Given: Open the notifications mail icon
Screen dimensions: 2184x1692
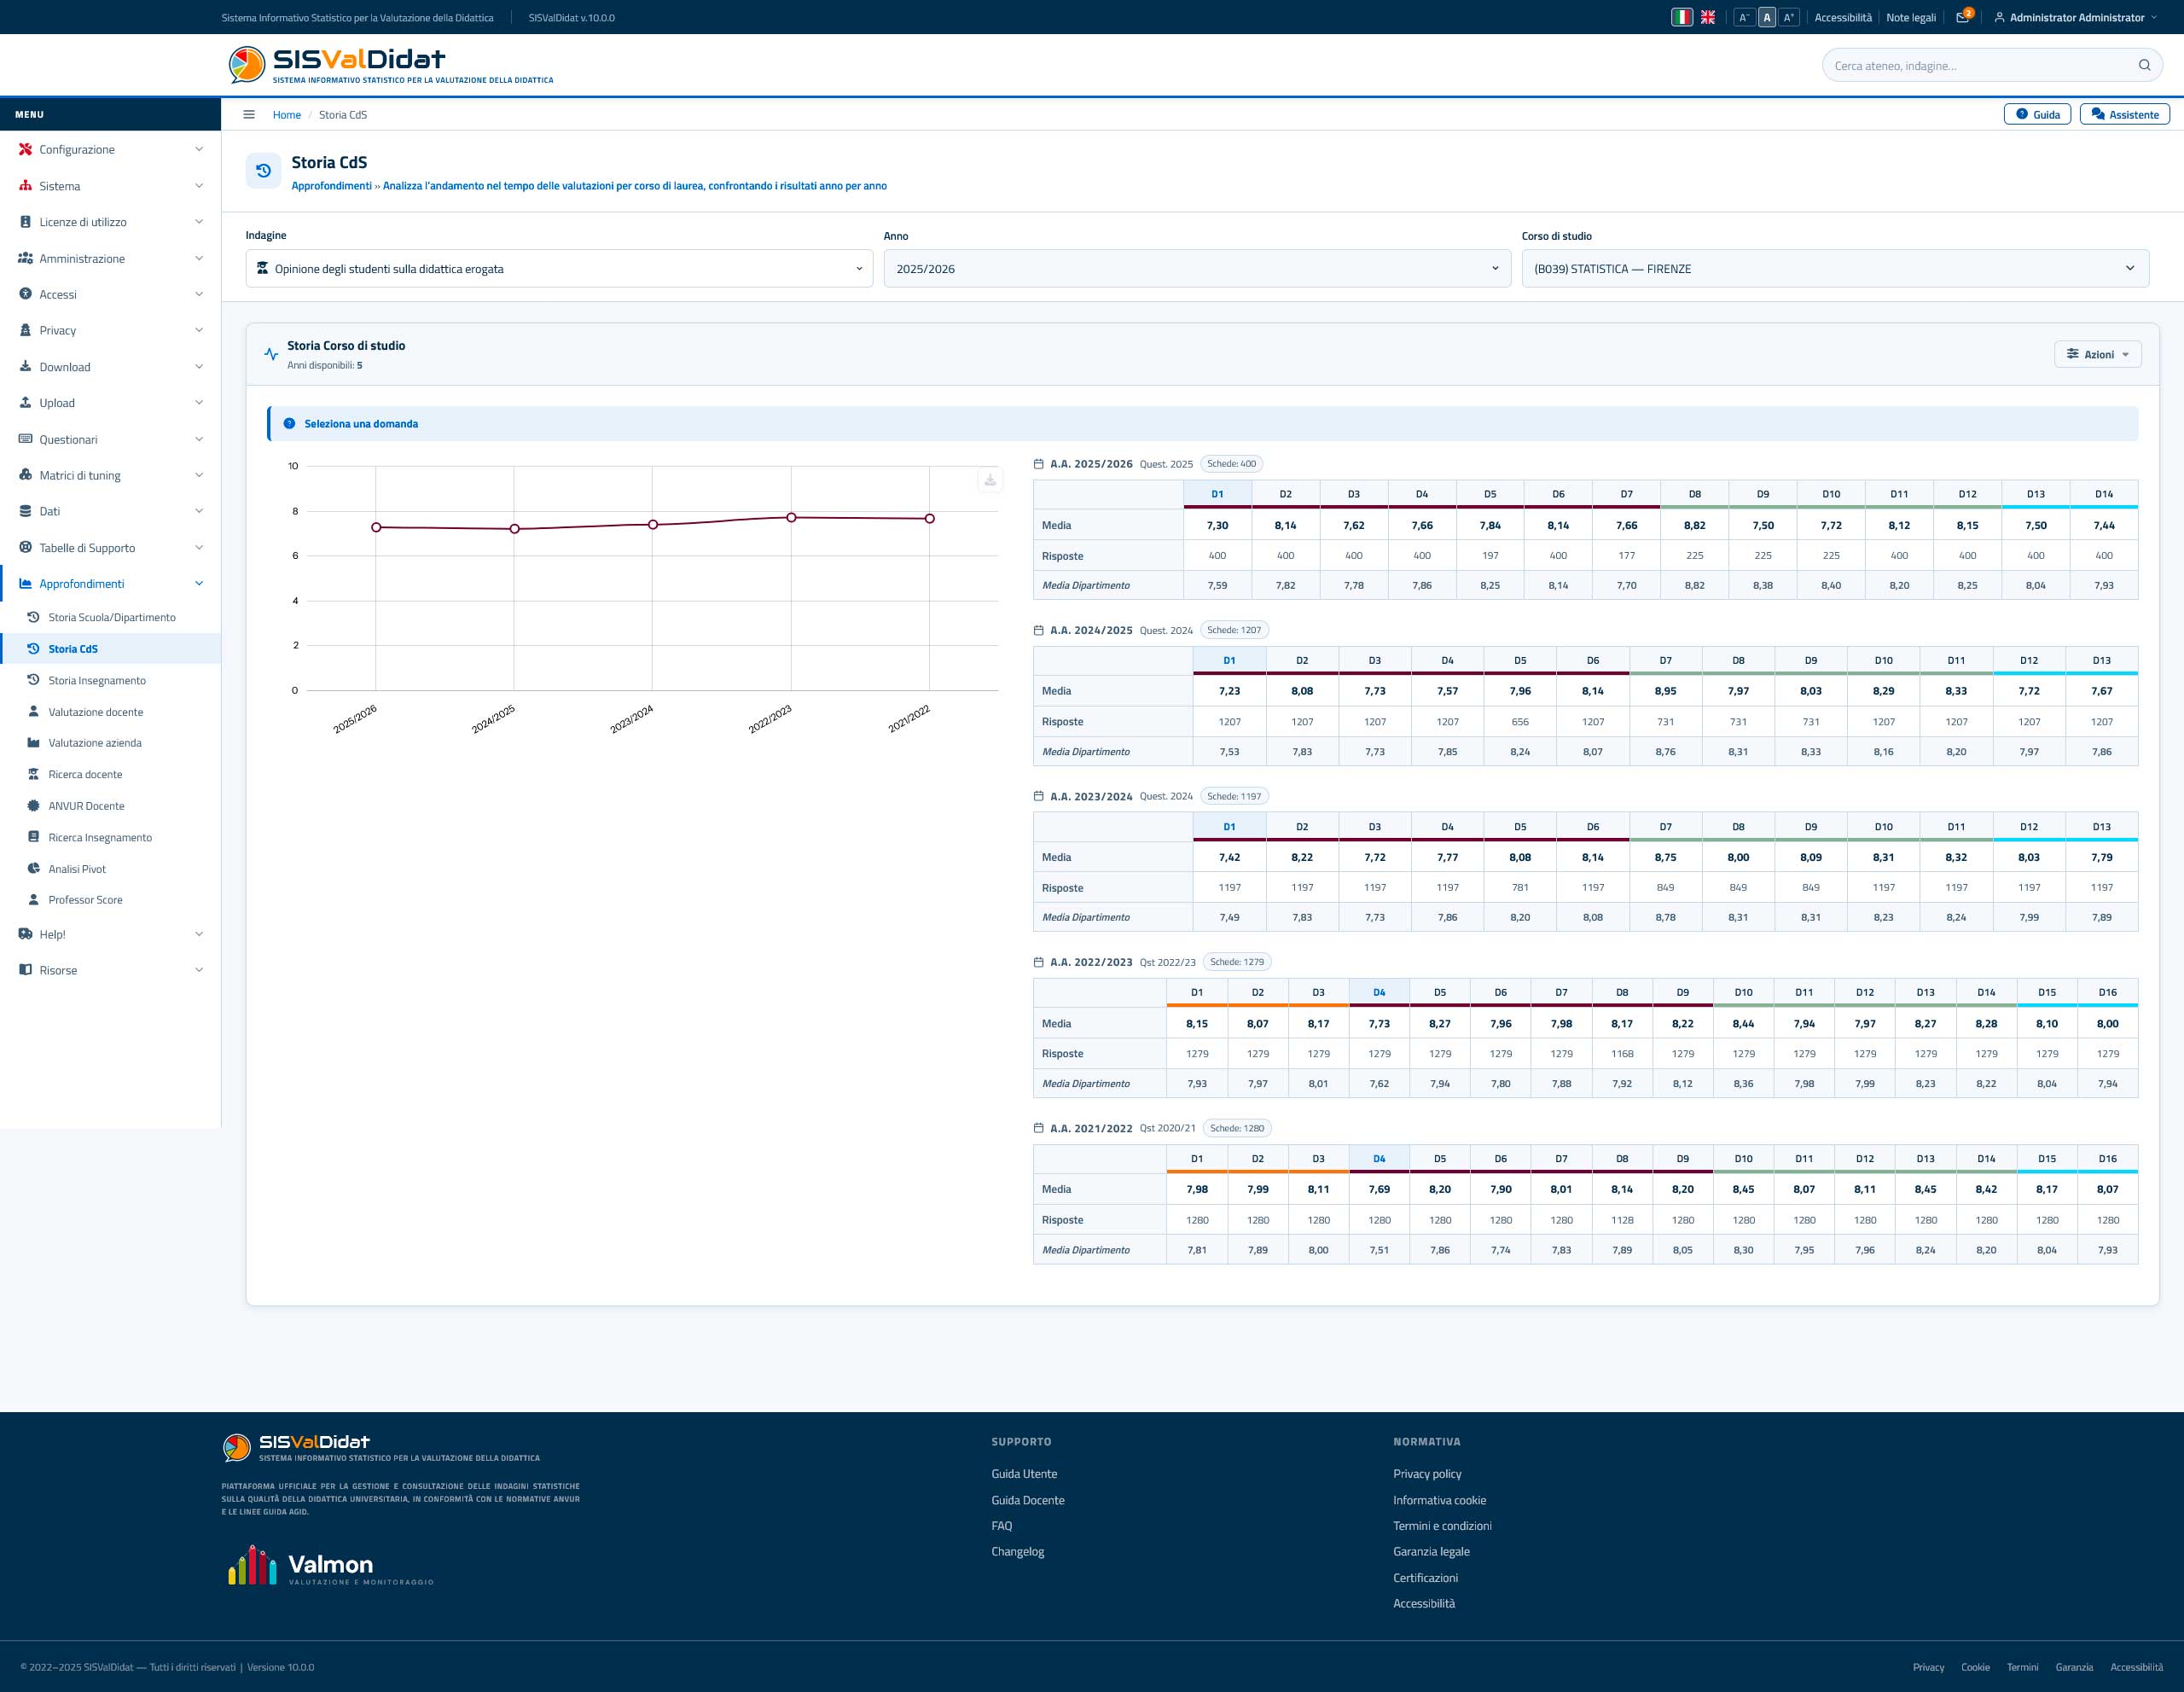Looking at the screenshot, I should (x=1962, y=17).
